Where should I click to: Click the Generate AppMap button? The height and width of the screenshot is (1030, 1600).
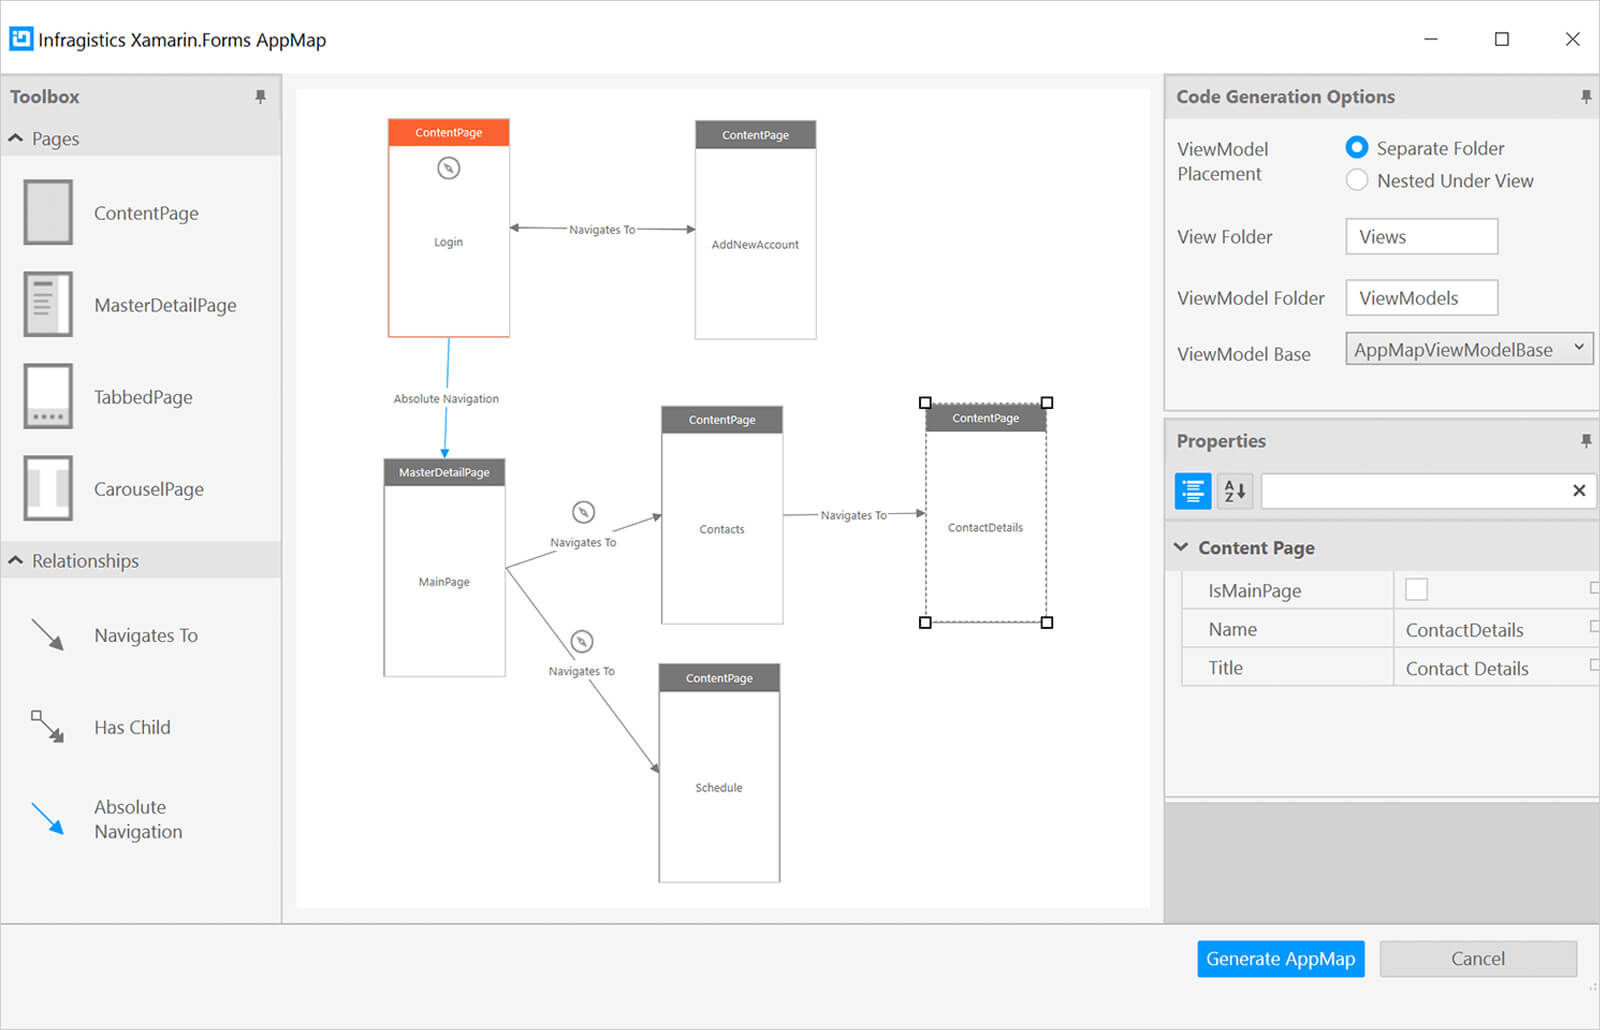[x=1280, y=959]
